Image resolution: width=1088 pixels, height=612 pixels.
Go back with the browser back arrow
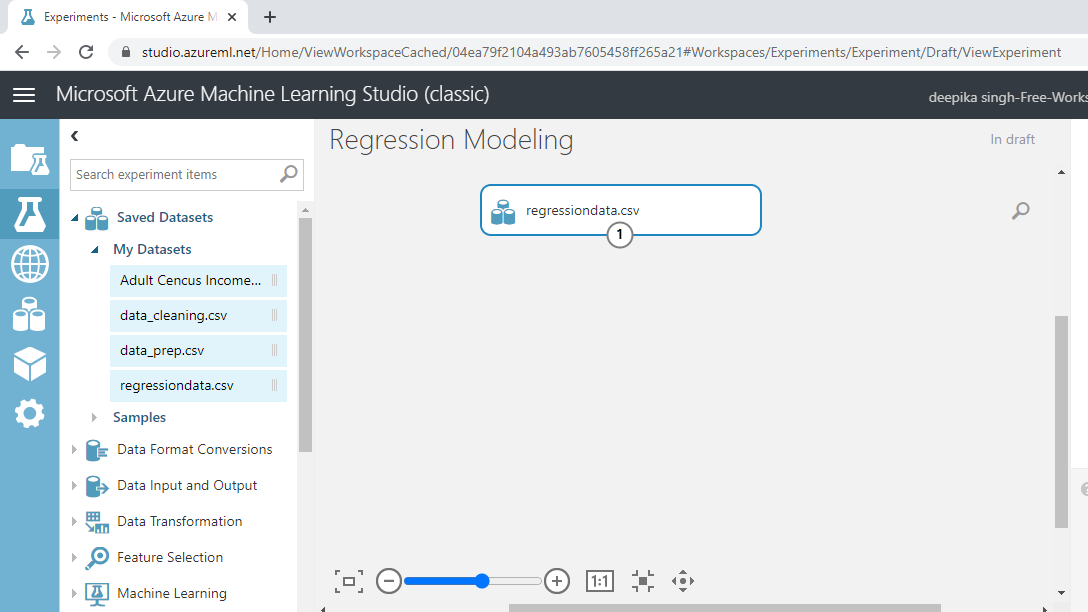(22, 52)
